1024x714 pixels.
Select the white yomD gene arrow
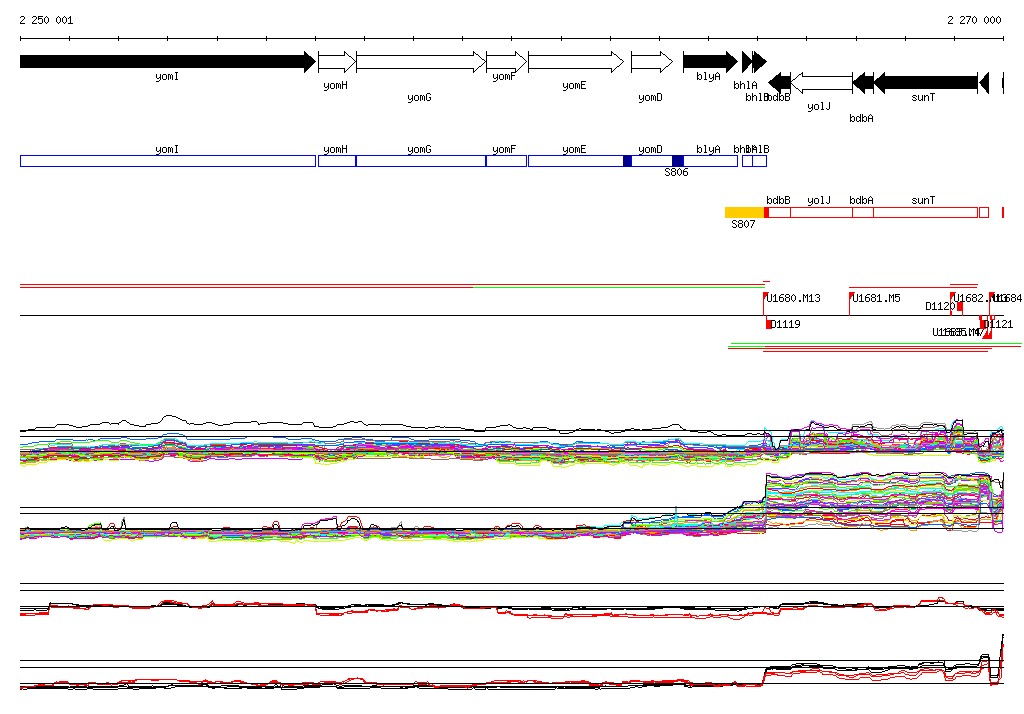click(652, 62)
